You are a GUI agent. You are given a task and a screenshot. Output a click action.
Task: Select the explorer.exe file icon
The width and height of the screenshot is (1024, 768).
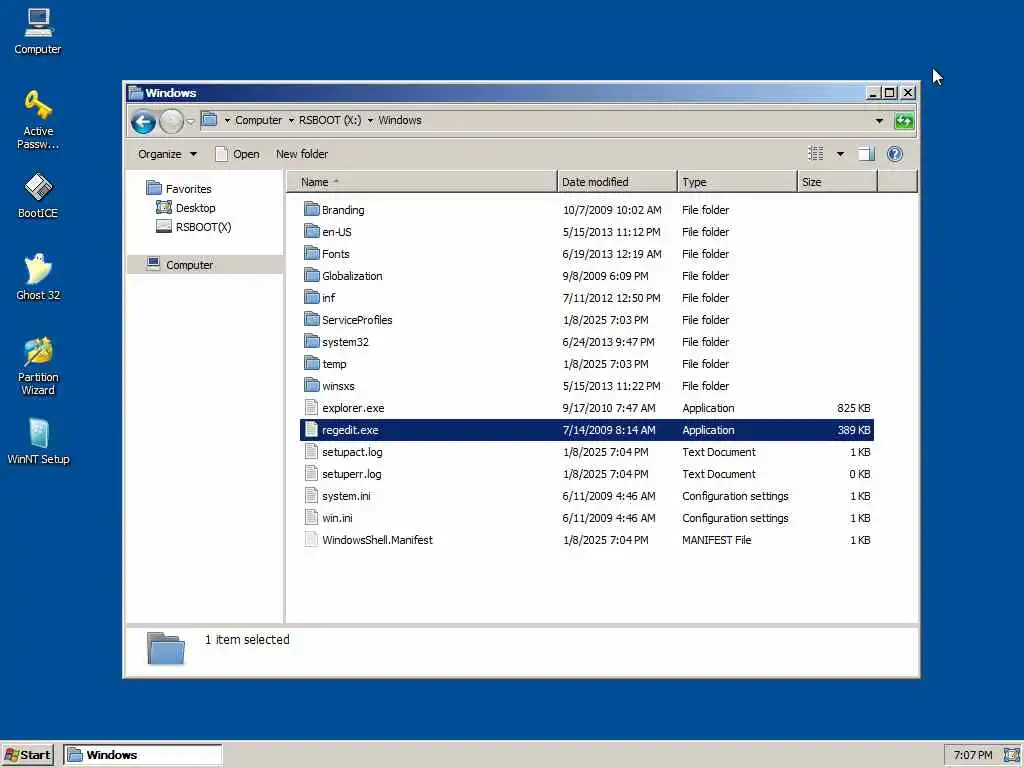pyautogui.click(x=312, y=408)
